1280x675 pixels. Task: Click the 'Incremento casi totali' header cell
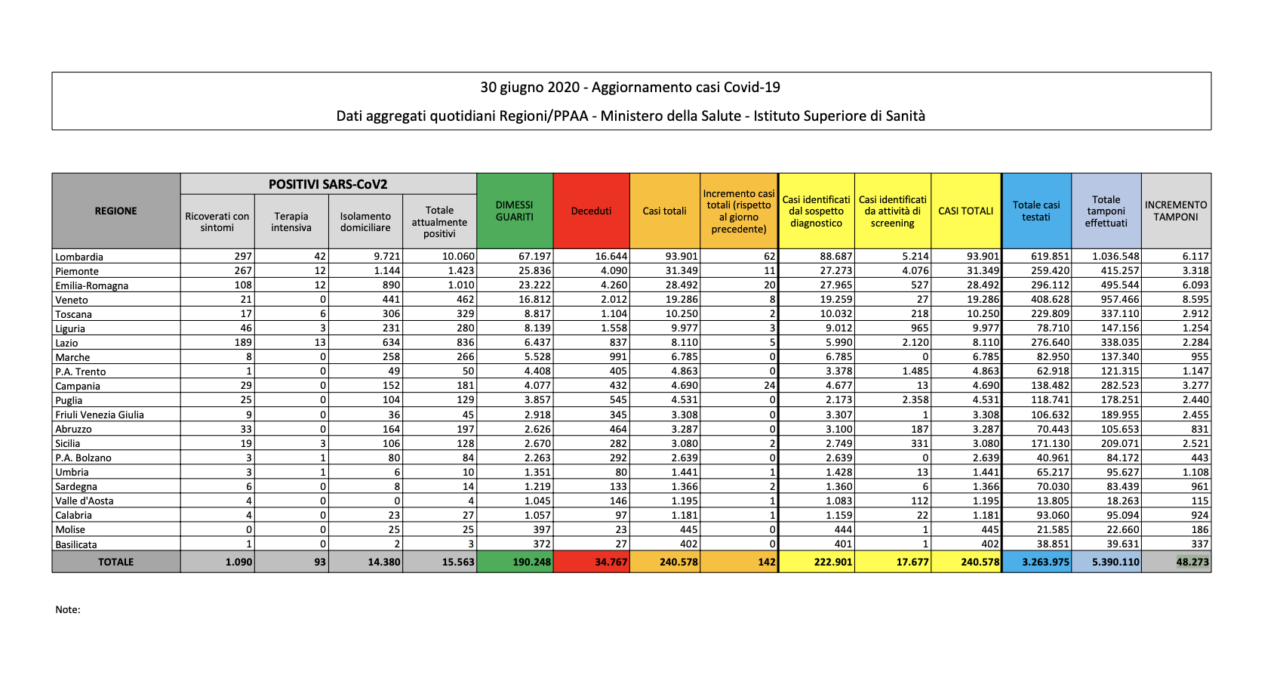[x=739, y=211]
